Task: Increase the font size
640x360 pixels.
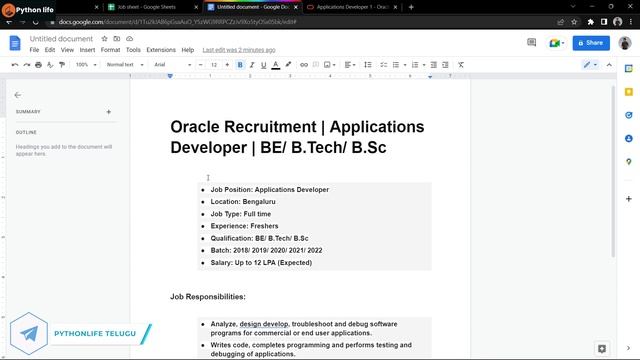Action: point(227,65)
